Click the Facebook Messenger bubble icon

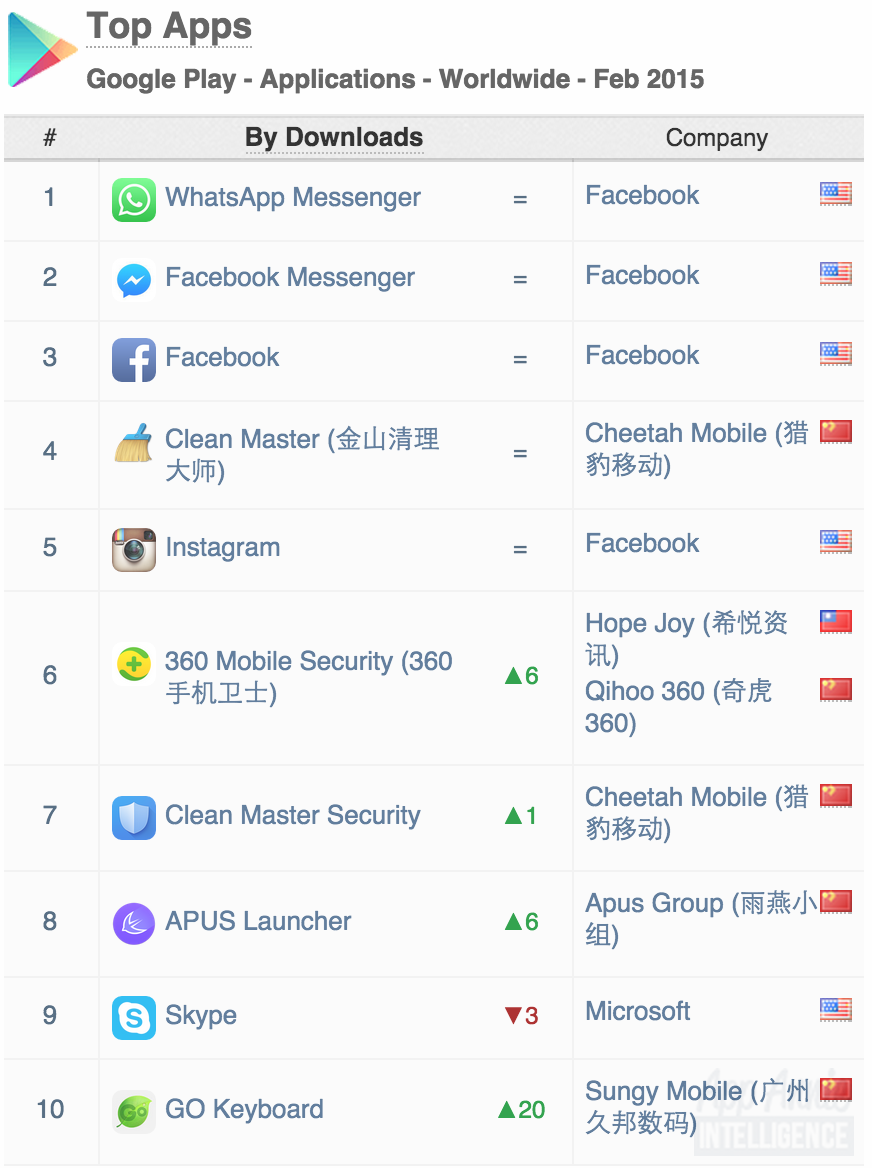click(x=134, y=280)
